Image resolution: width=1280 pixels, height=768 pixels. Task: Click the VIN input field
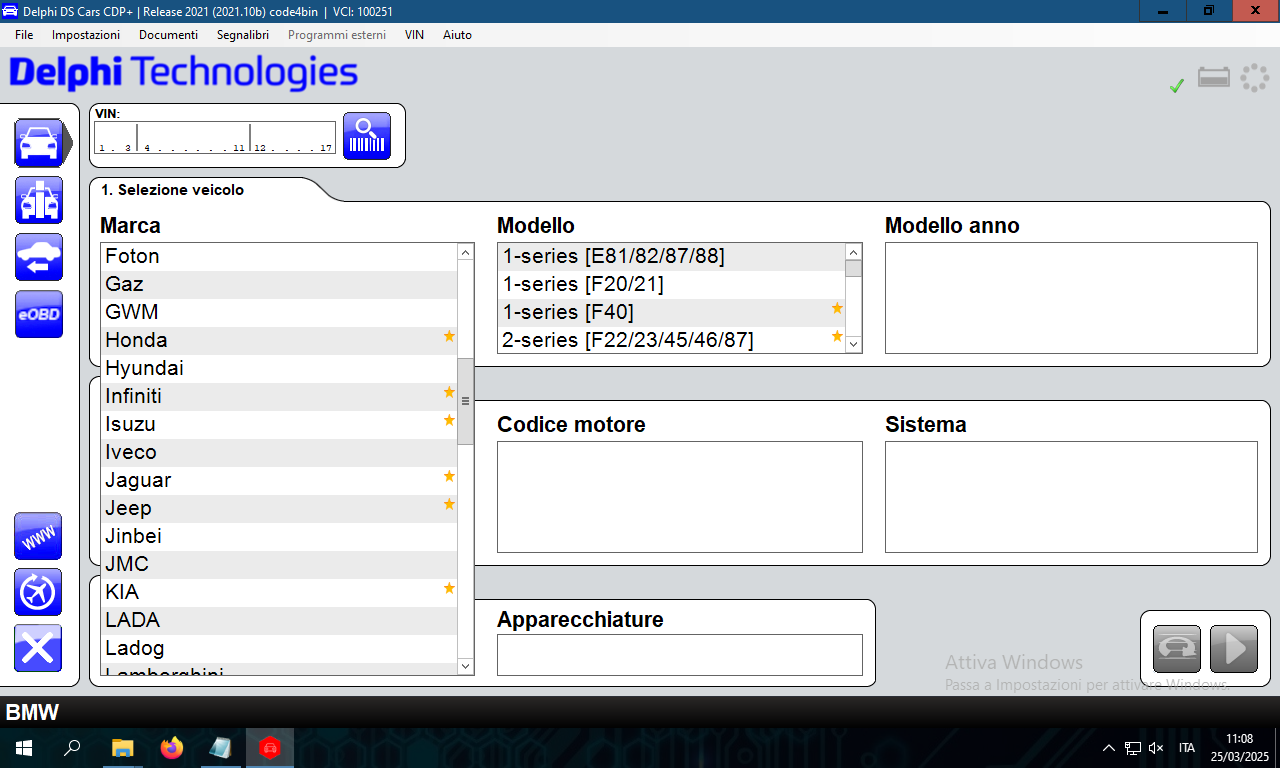click(x=215, y=138)
